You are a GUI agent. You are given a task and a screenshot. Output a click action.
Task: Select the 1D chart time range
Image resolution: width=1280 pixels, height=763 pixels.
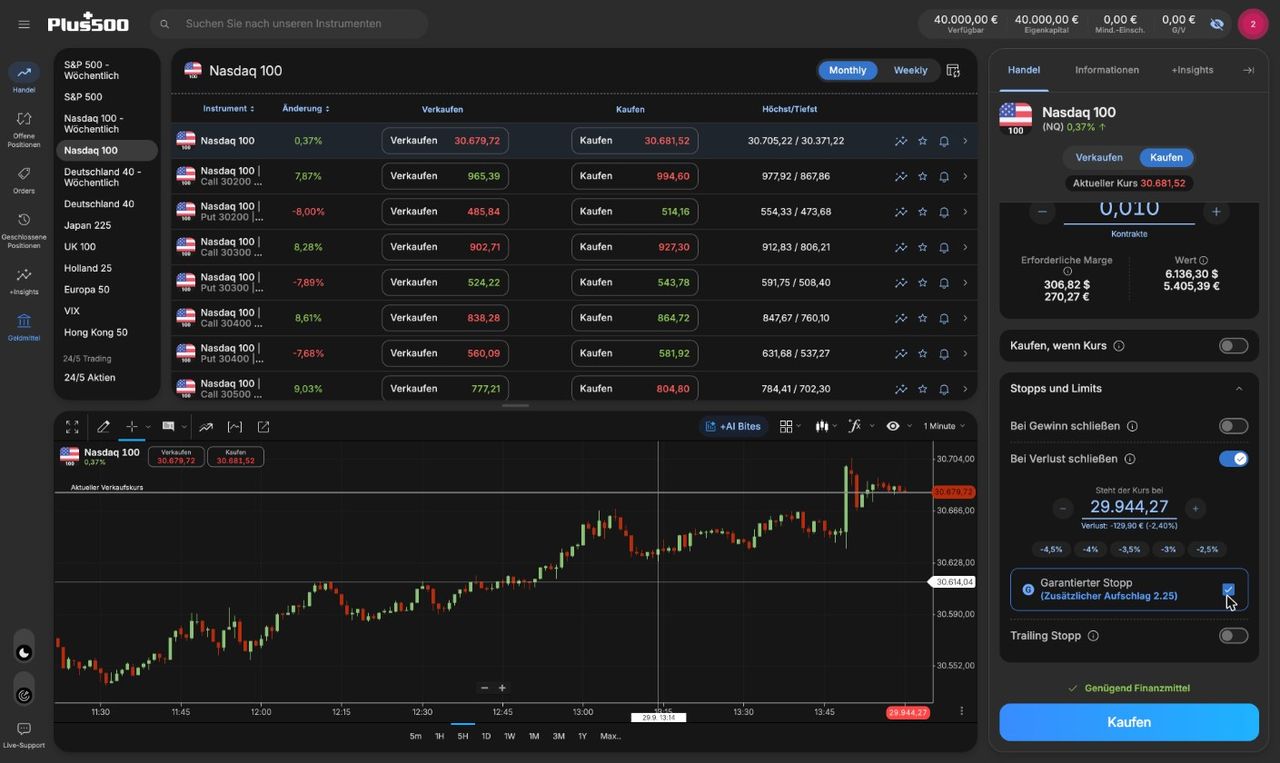(486, 736)
